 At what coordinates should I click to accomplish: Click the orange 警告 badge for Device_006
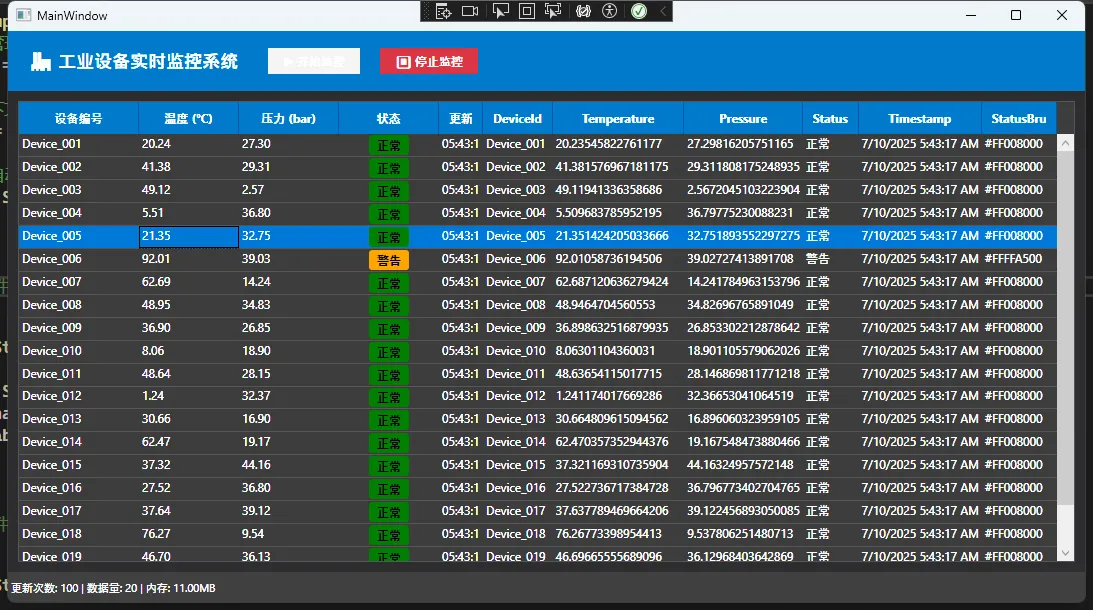(388, 260)
